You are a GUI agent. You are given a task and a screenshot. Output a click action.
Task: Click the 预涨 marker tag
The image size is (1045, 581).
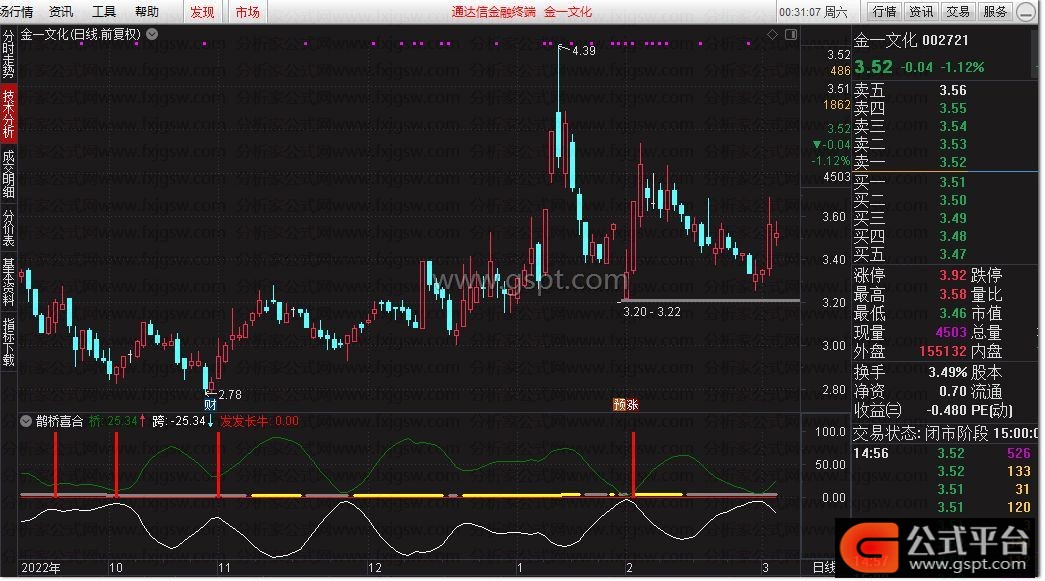pos(626,404)
